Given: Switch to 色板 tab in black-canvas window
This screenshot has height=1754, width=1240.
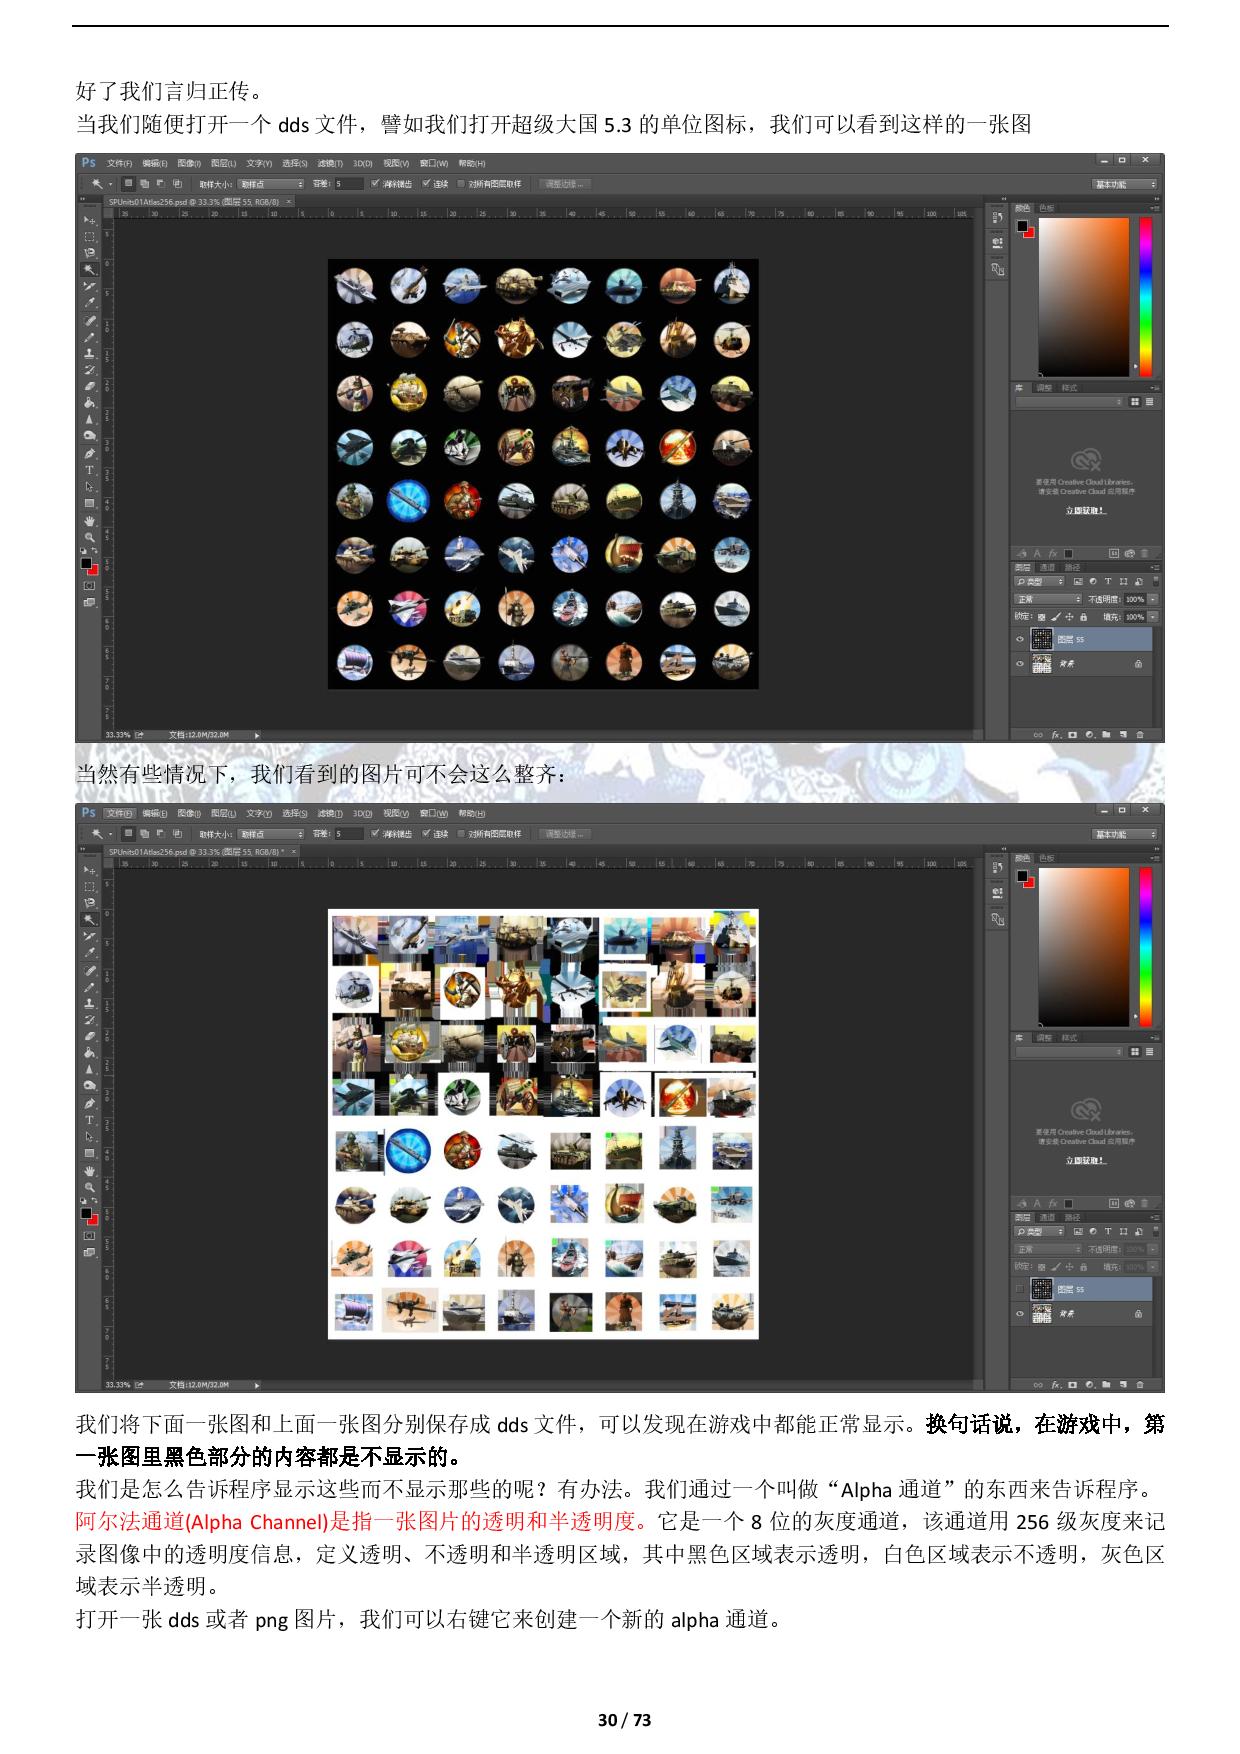Looking at the screenshot, I should [x=1047, y=208].
